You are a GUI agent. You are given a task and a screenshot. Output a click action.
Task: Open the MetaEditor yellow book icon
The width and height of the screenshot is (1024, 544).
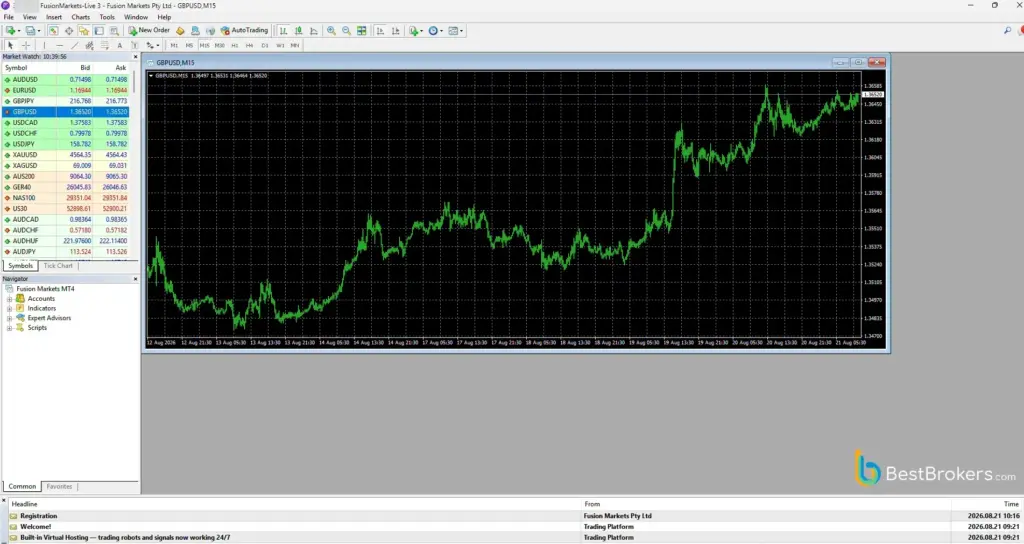coord(180,31)
